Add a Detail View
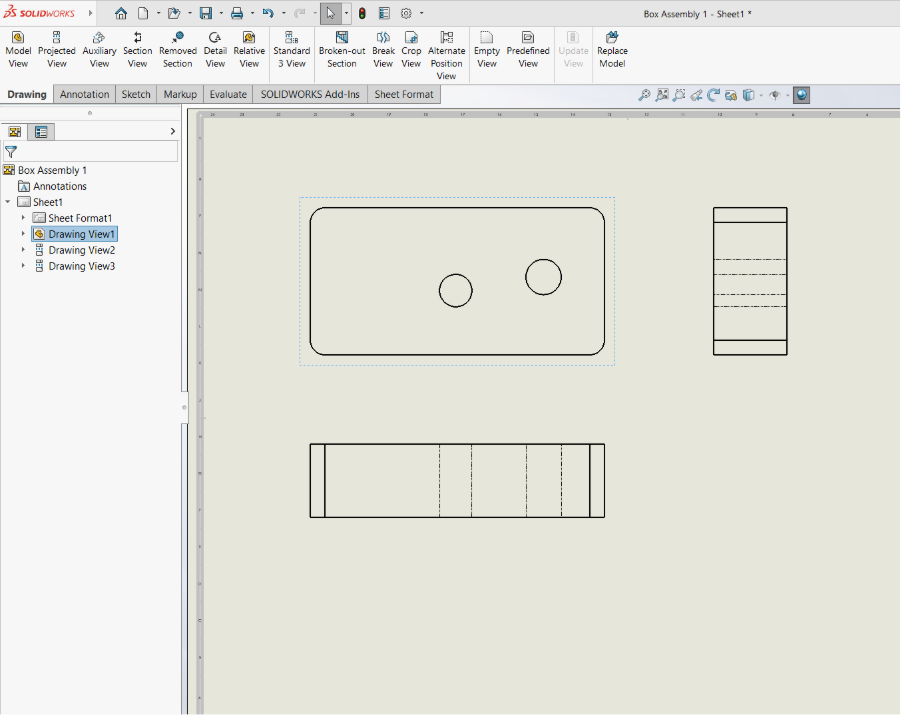The height and width of the screenshot is (715, 903). [x=215, y=50]
